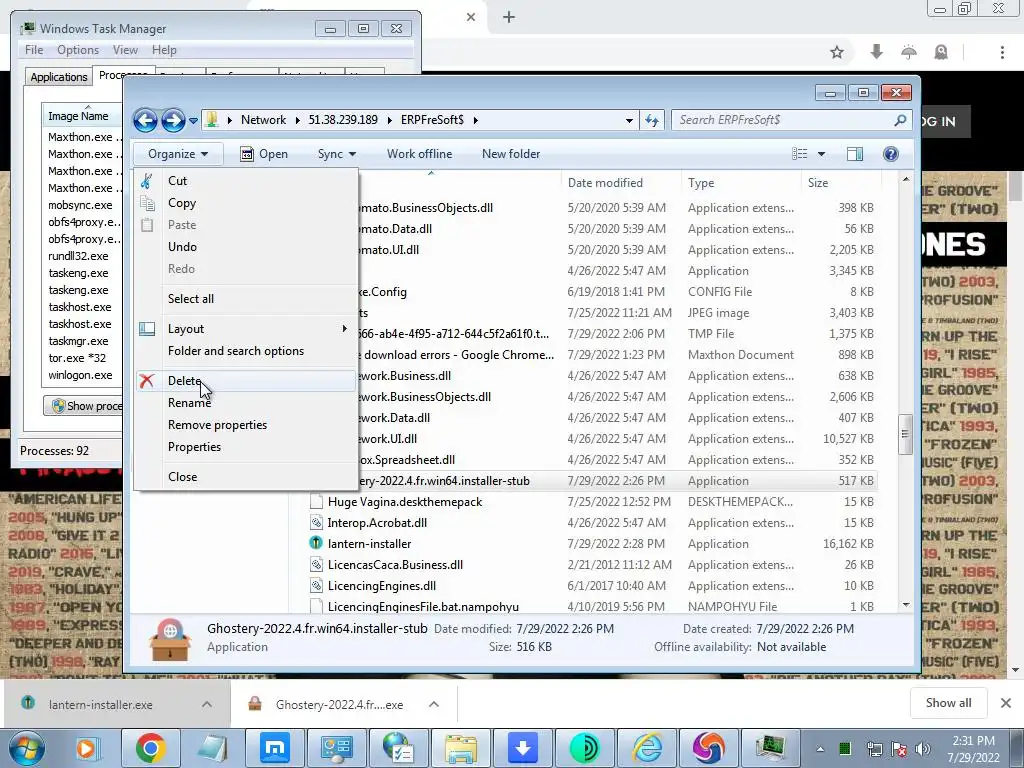Expand the Sync dropdown
The image size is (1024, 768).
point(337,154)
